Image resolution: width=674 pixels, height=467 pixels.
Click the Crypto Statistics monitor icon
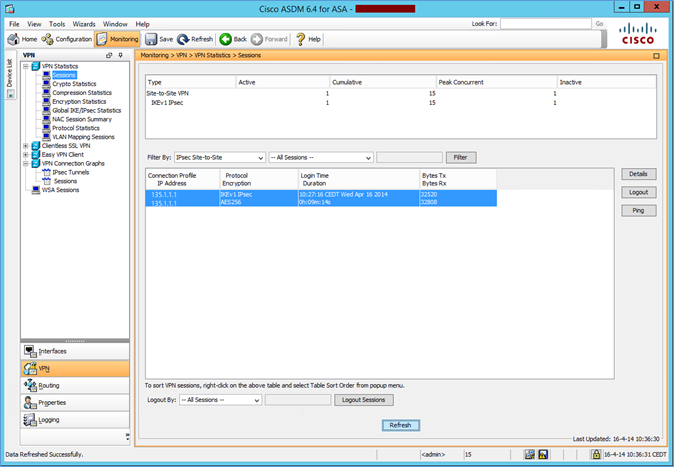pos(46,84)
